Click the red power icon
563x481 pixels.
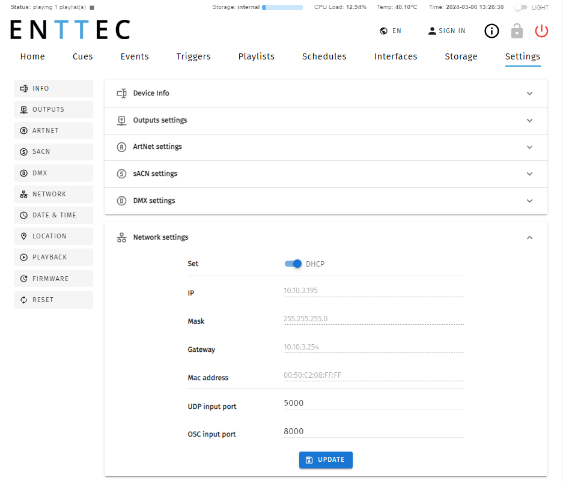pos(541,31)
